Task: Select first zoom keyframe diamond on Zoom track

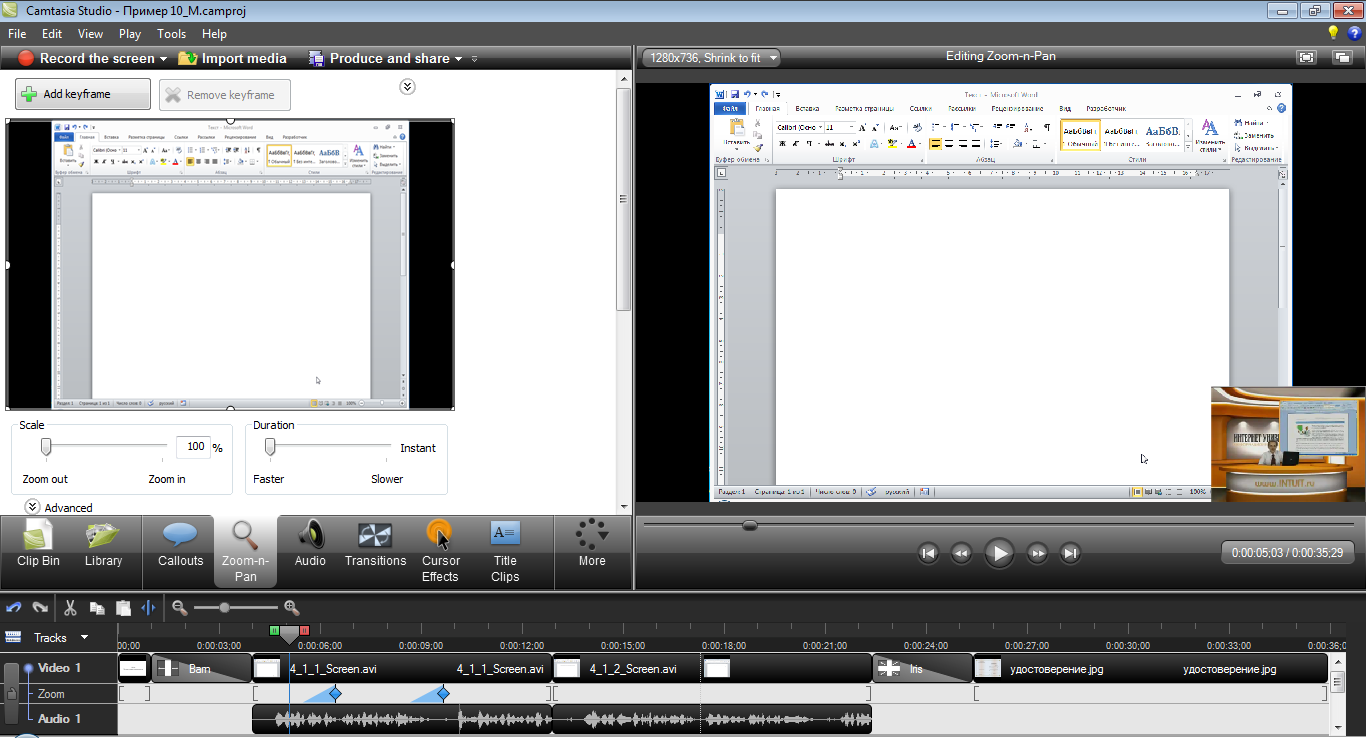Action: [x=335, y=694]
